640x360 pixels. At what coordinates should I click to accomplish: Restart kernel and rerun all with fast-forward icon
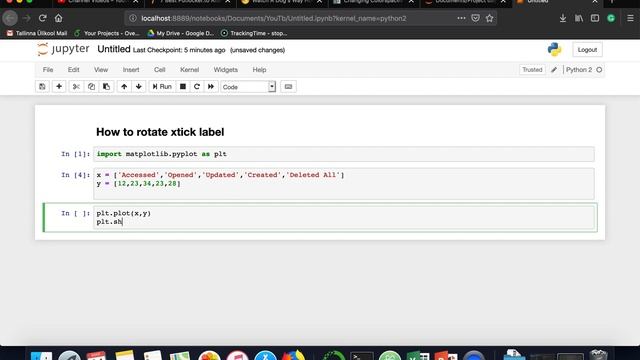(211, 87)
